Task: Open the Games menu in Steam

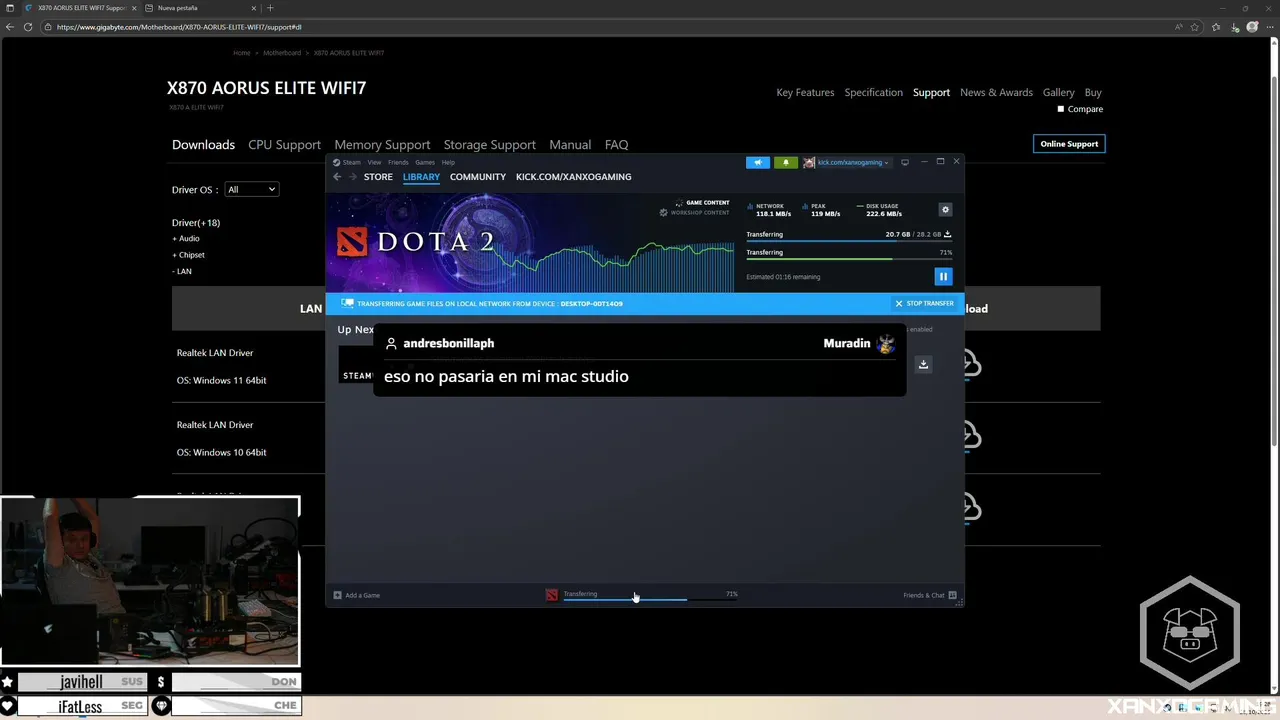Action: click(x=425, y=162)
